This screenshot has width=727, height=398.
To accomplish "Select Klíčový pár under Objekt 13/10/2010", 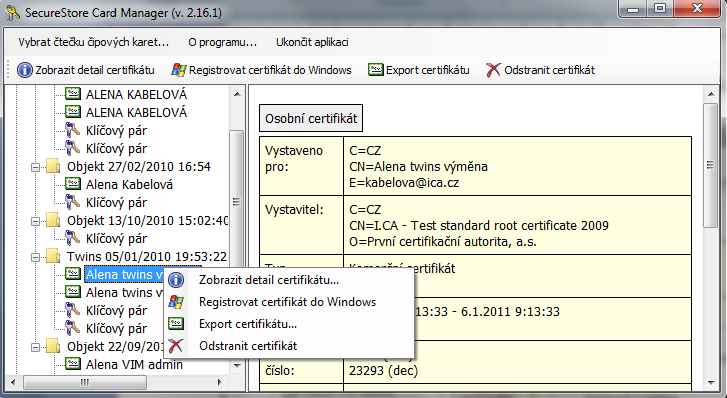I will coord(116,238).
